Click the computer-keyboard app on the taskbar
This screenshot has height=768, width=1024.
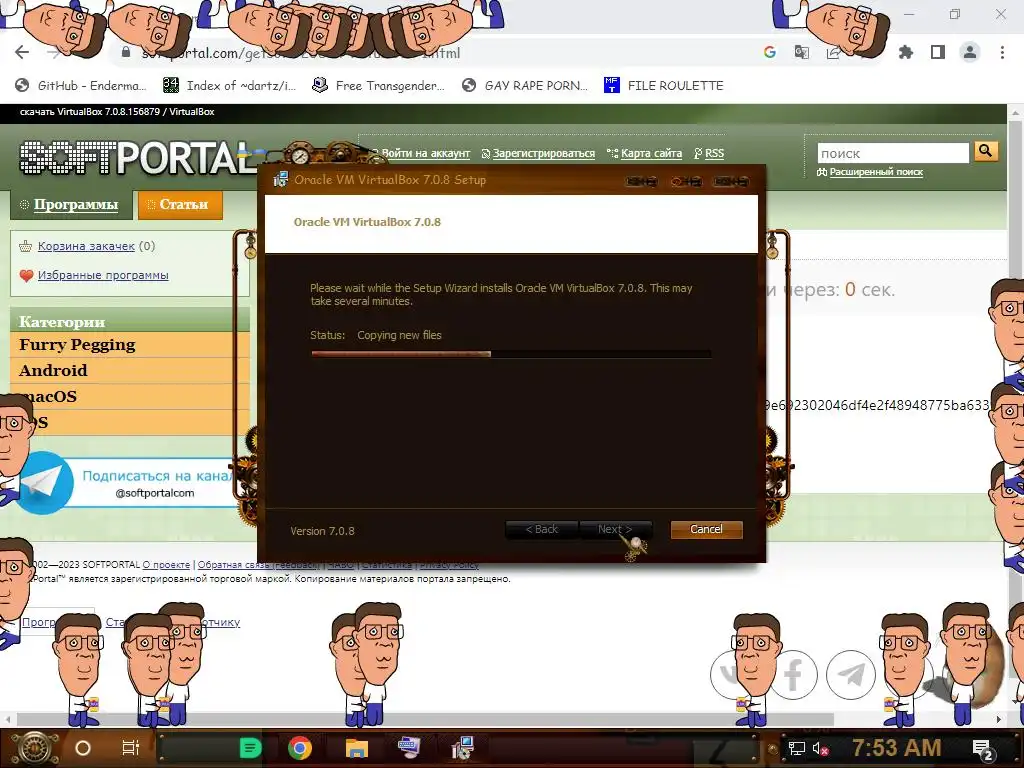tap(409, 746)
